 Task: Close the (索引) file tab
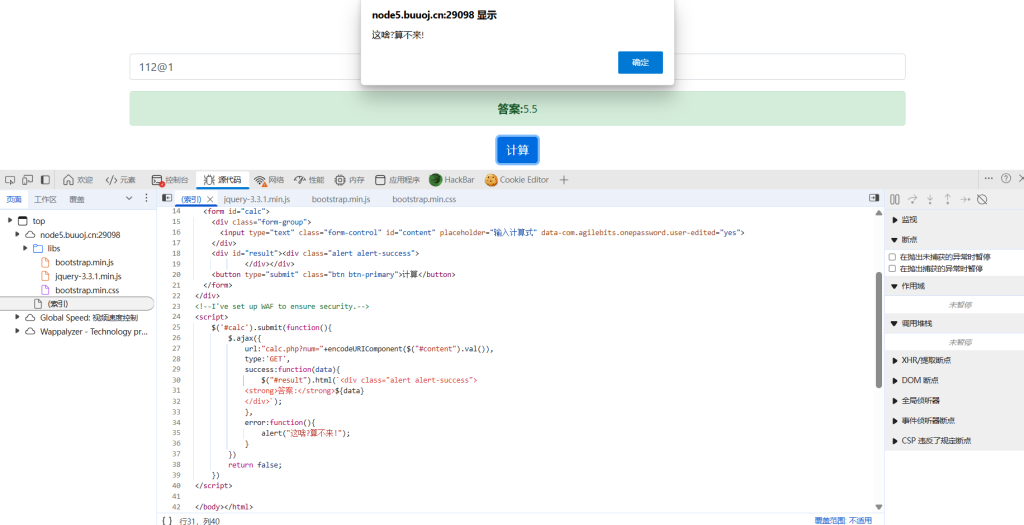210,199
